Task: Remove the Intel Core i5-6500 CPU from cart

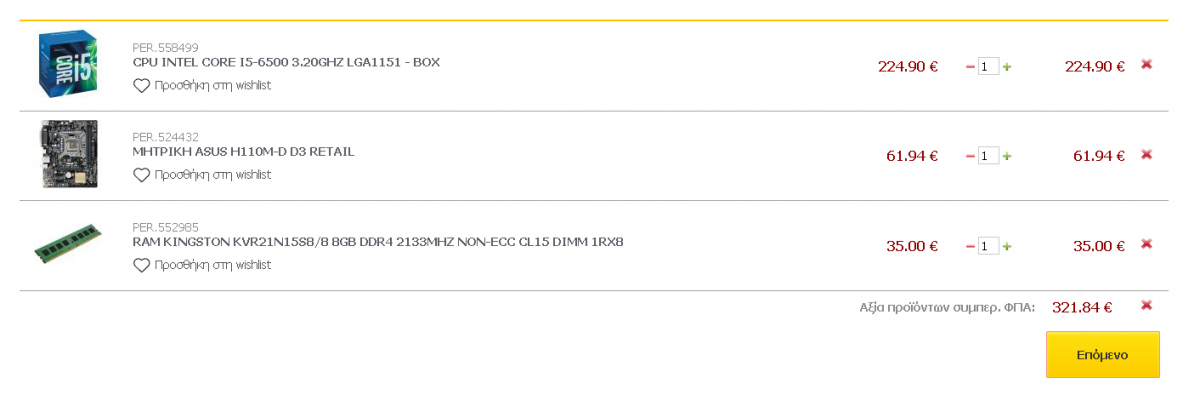Action: tap(1146, 64)
